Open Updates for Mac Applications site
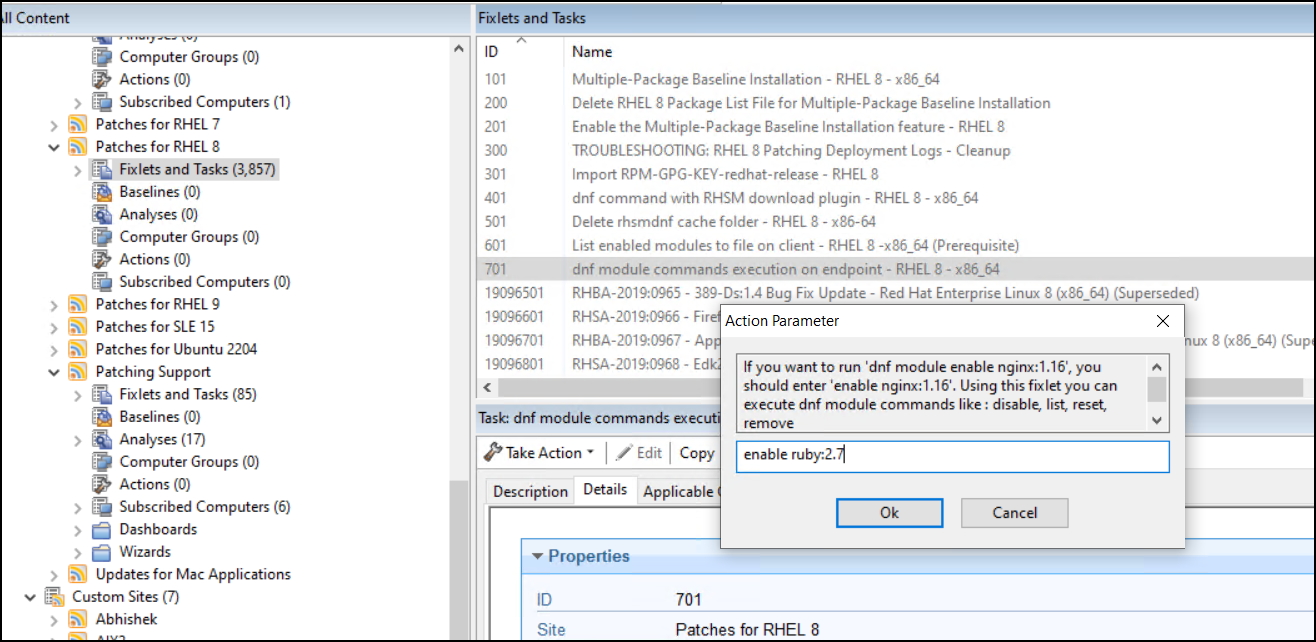 tap(192, 574)
